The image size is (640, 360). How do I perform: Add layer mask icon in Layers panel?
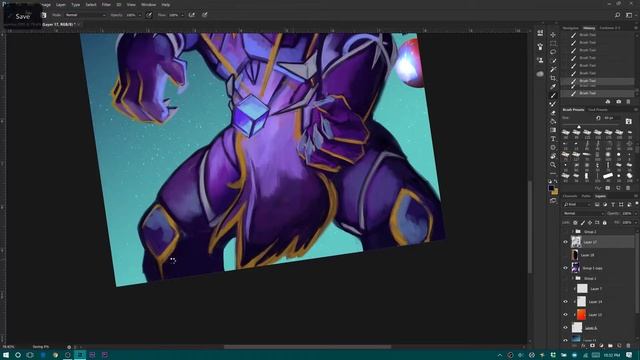592,346
